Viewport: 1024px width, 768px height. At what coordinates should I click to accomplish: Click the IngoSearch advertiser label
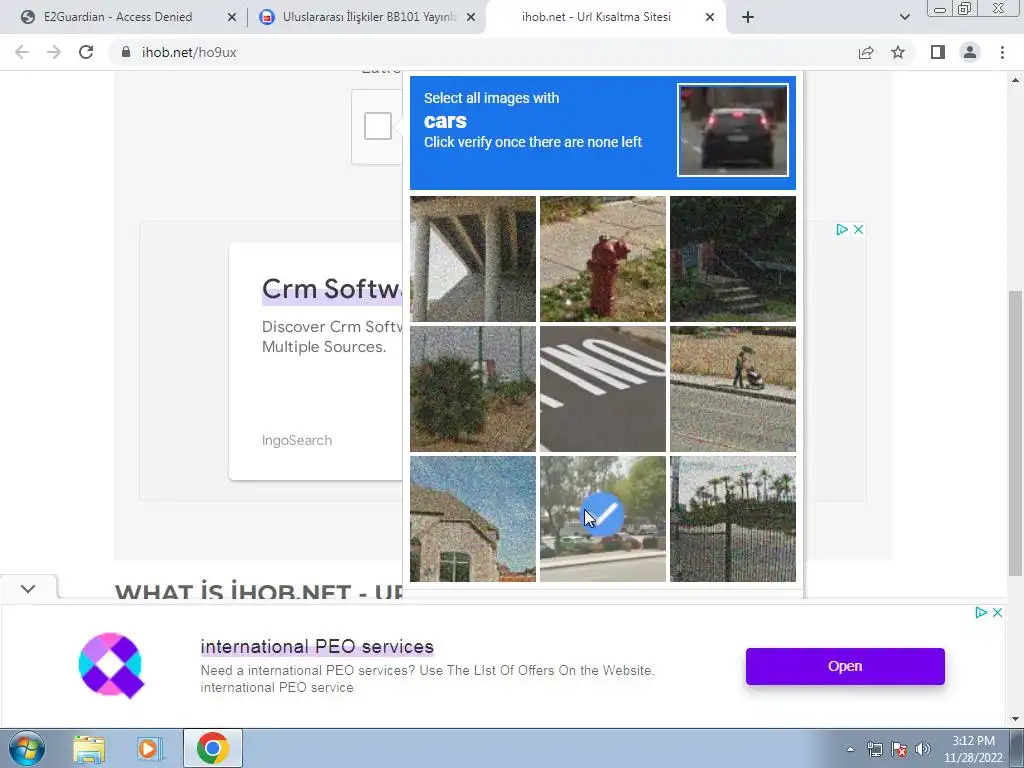pos(296,440)
